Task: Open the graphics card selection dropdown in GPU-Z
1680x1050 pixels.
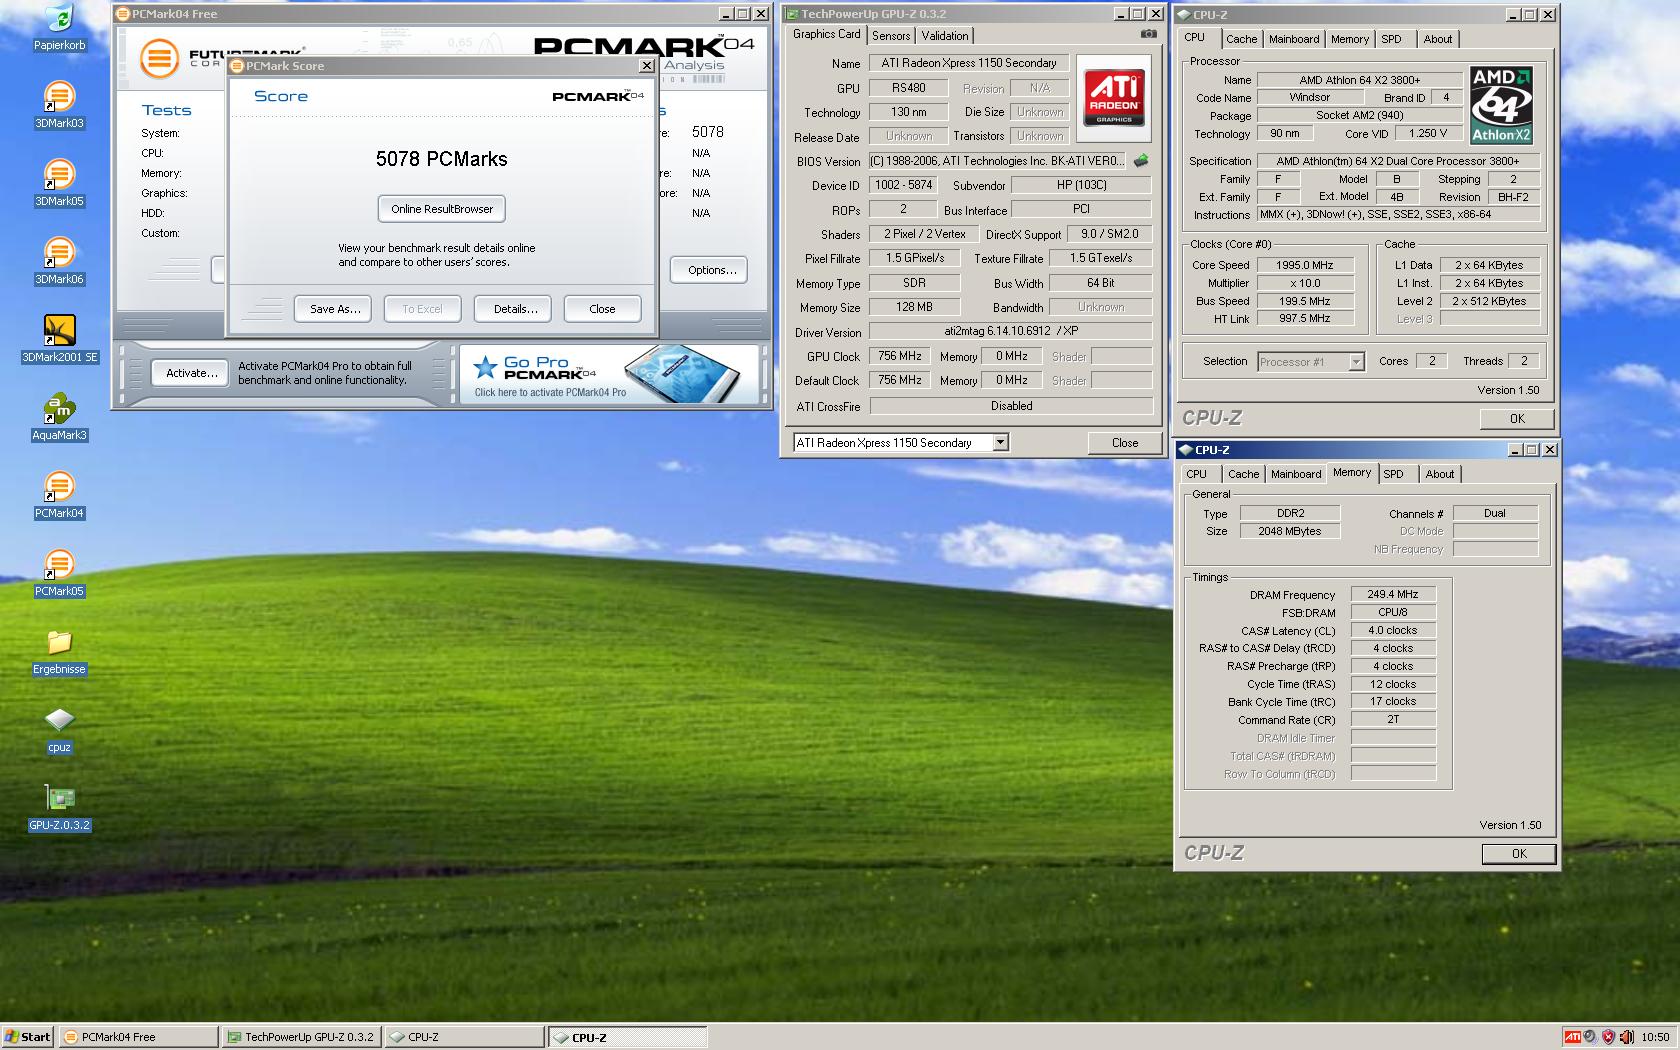Action: click(1000, 442)
